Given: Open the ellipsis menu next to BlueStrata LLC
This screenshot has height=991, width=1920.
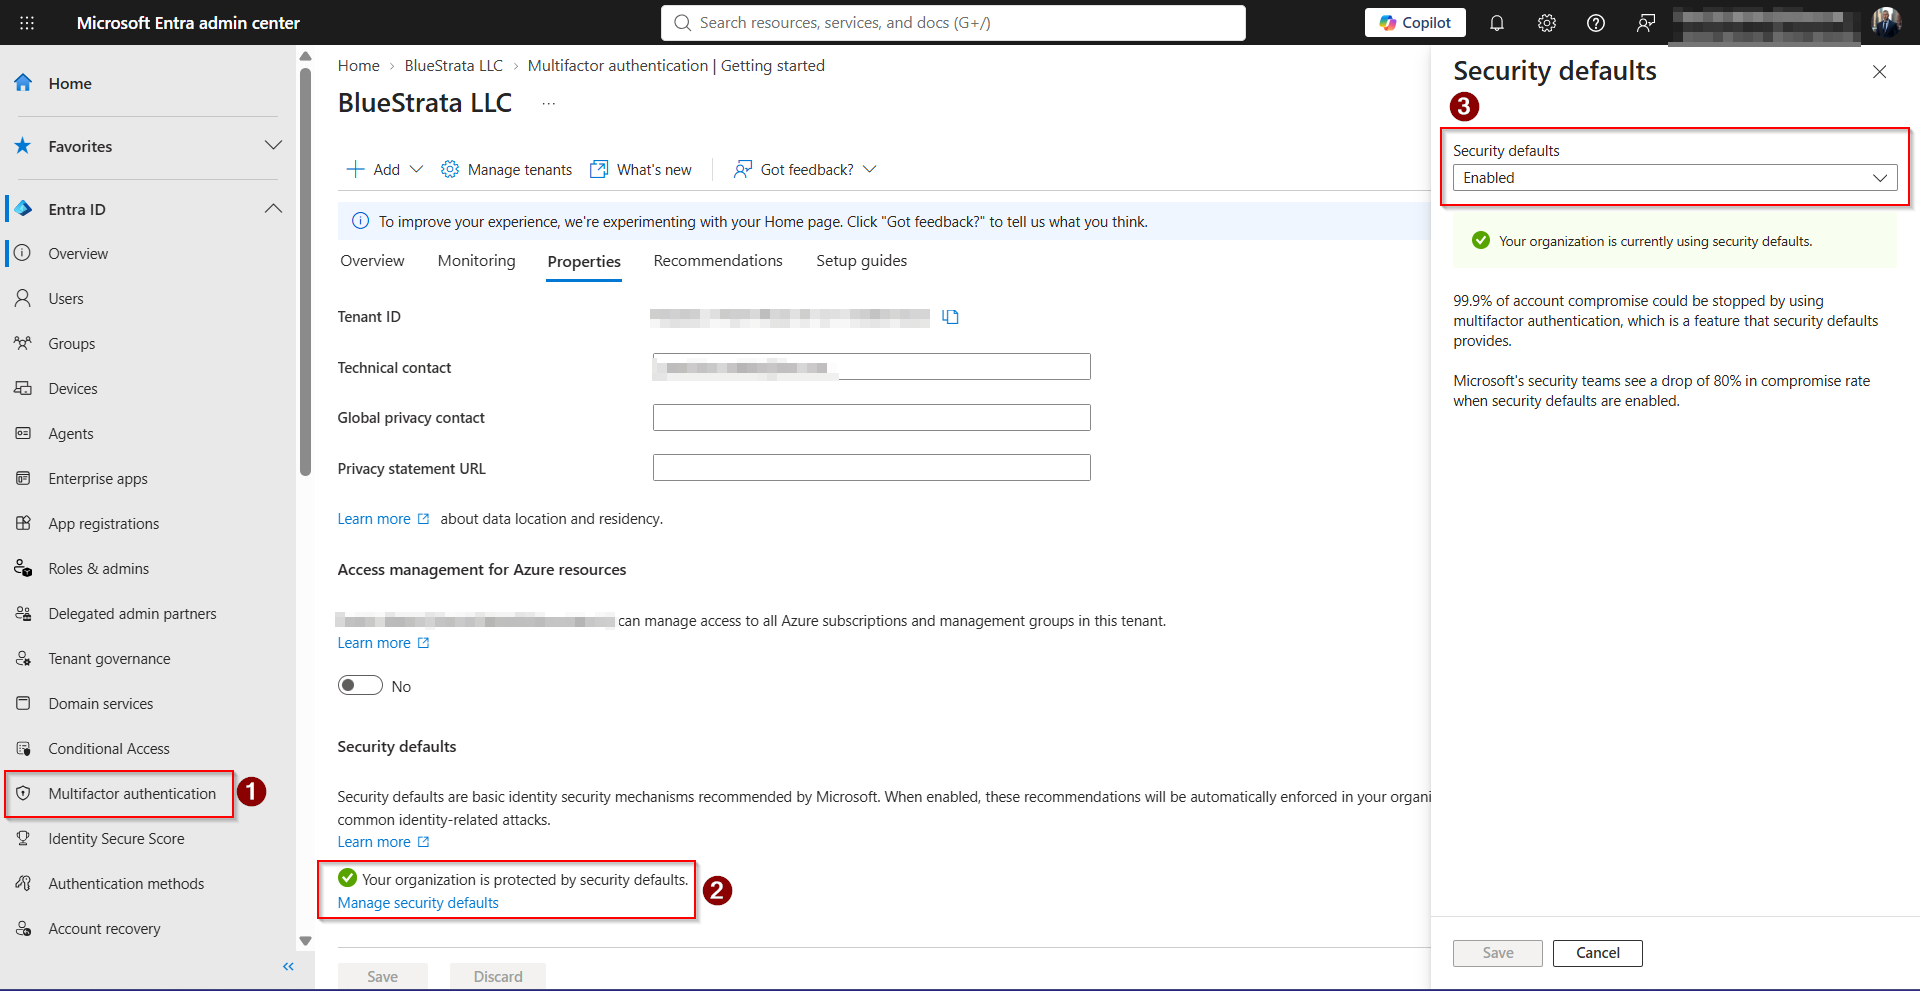Looking at the screenshot, I should 549,104.
